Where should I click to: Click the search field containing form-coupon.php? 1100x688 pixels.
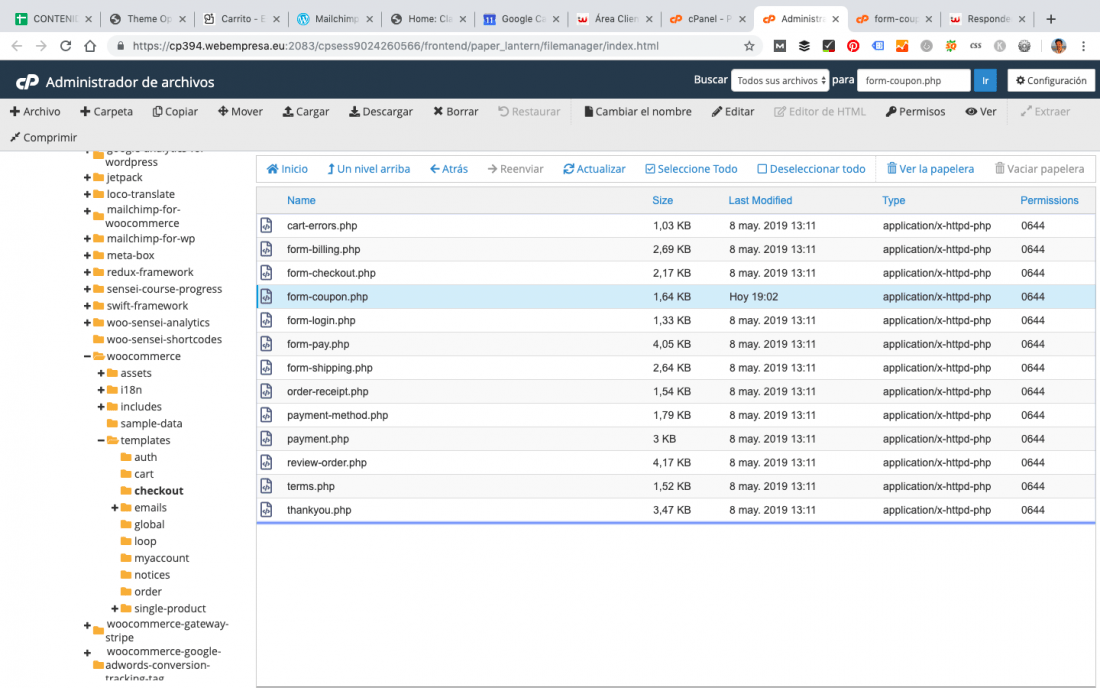click(x=913, y=81)
